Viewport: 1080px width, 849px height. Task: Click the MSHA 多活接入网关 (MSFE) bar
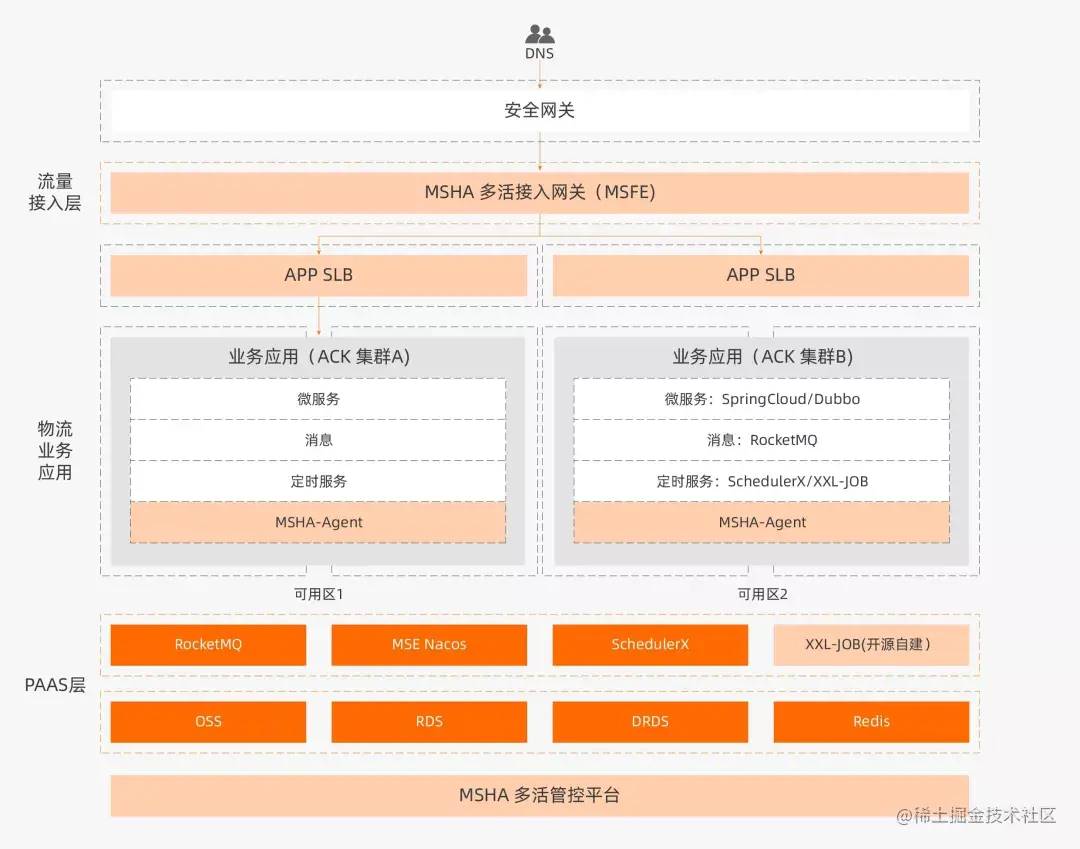[x=540, y=192]
